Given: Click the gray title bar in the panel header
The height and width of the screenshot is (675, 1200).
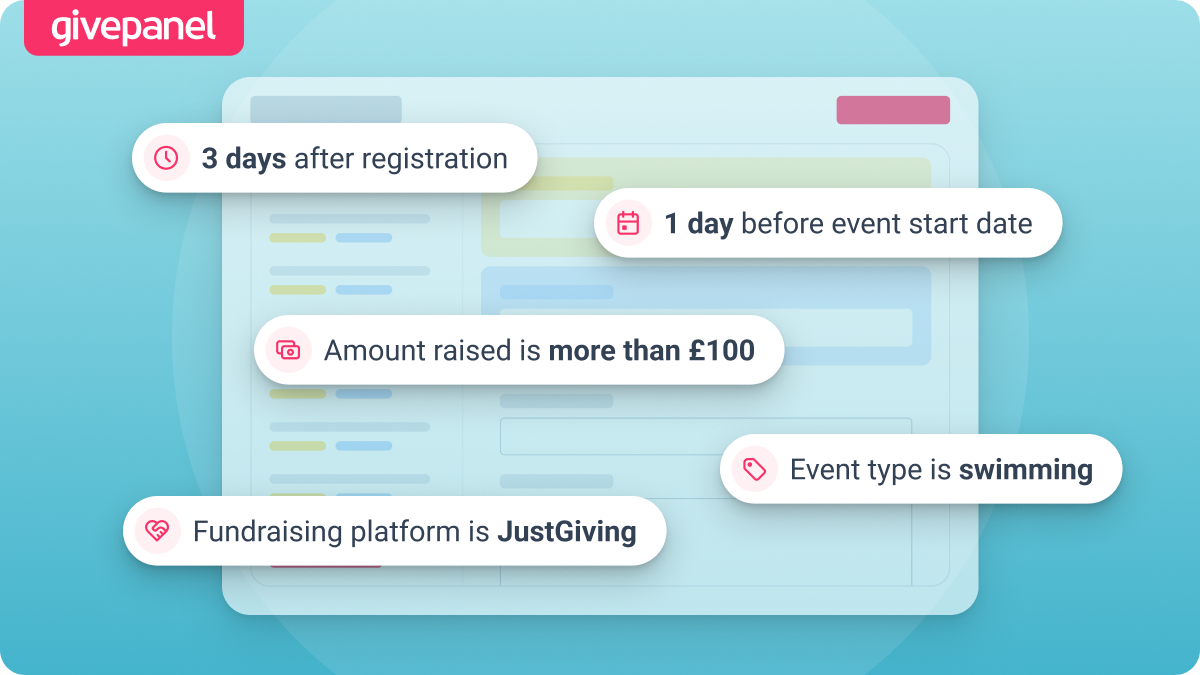Looking at the screenshot, I should [326, 109].
